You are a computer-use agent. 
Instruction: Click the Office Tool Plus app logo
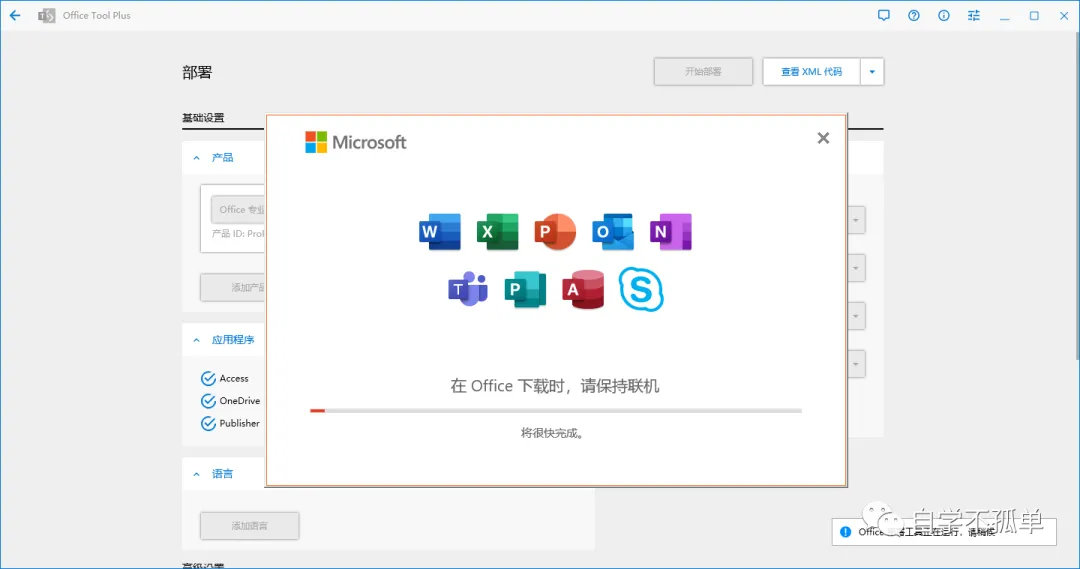46,15
